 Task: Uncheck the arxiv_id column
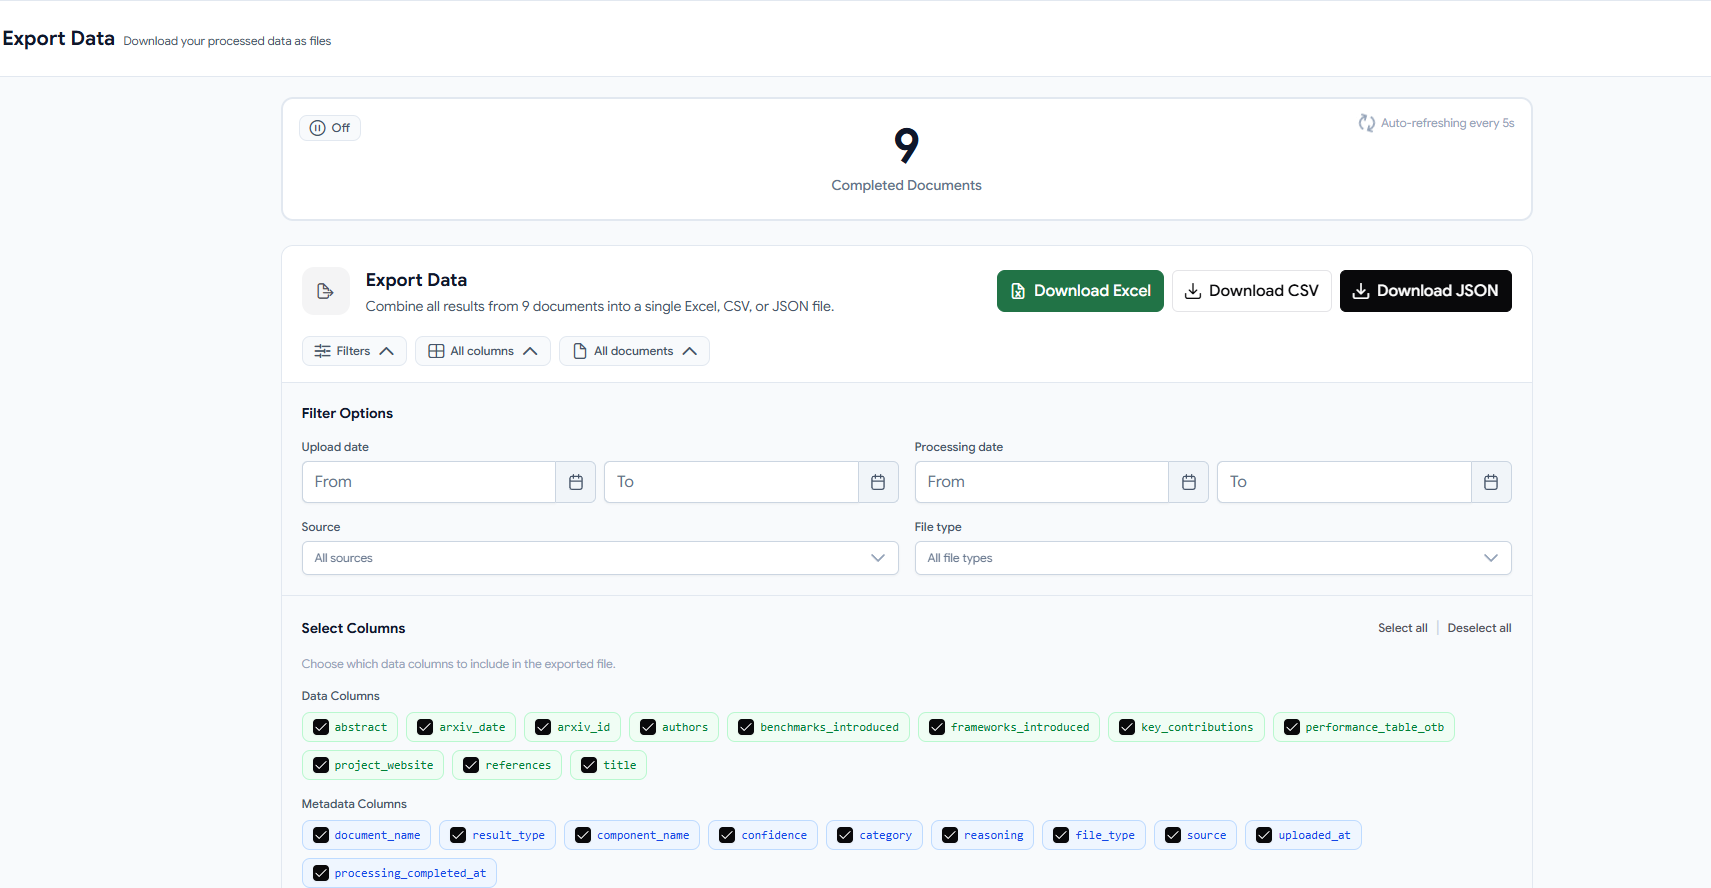pos(543,727)
